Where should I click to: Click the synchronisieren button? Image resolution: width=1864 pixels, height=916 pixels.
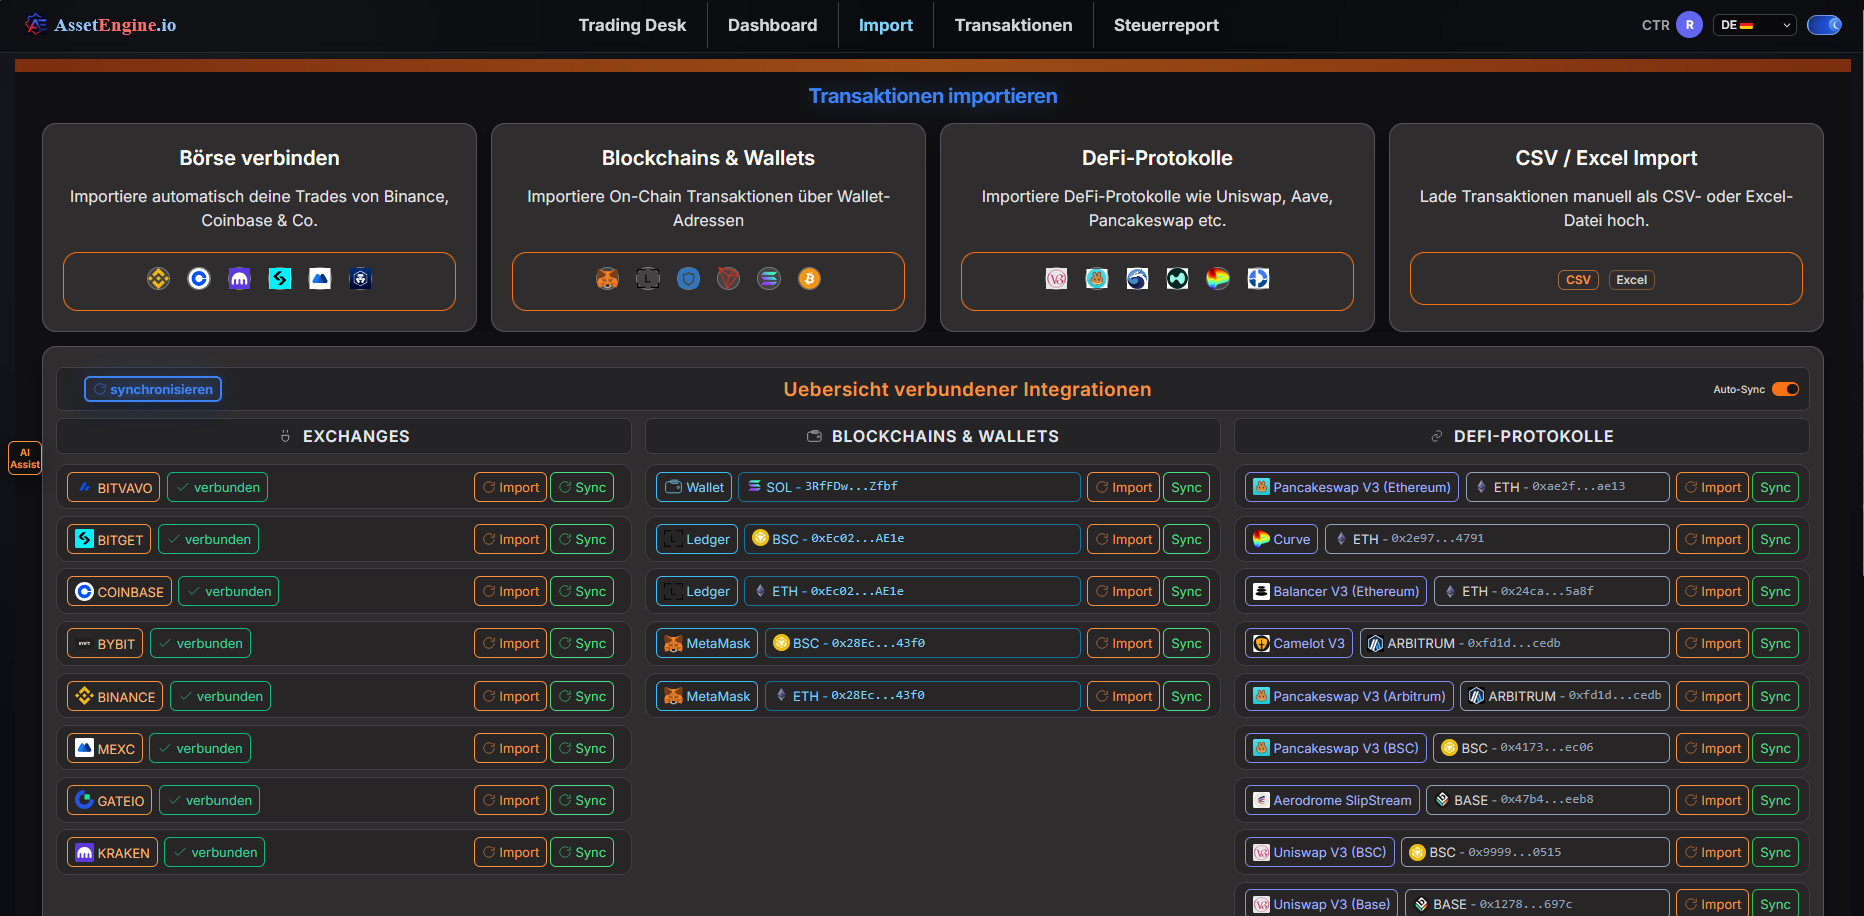[x=153, y=389]
